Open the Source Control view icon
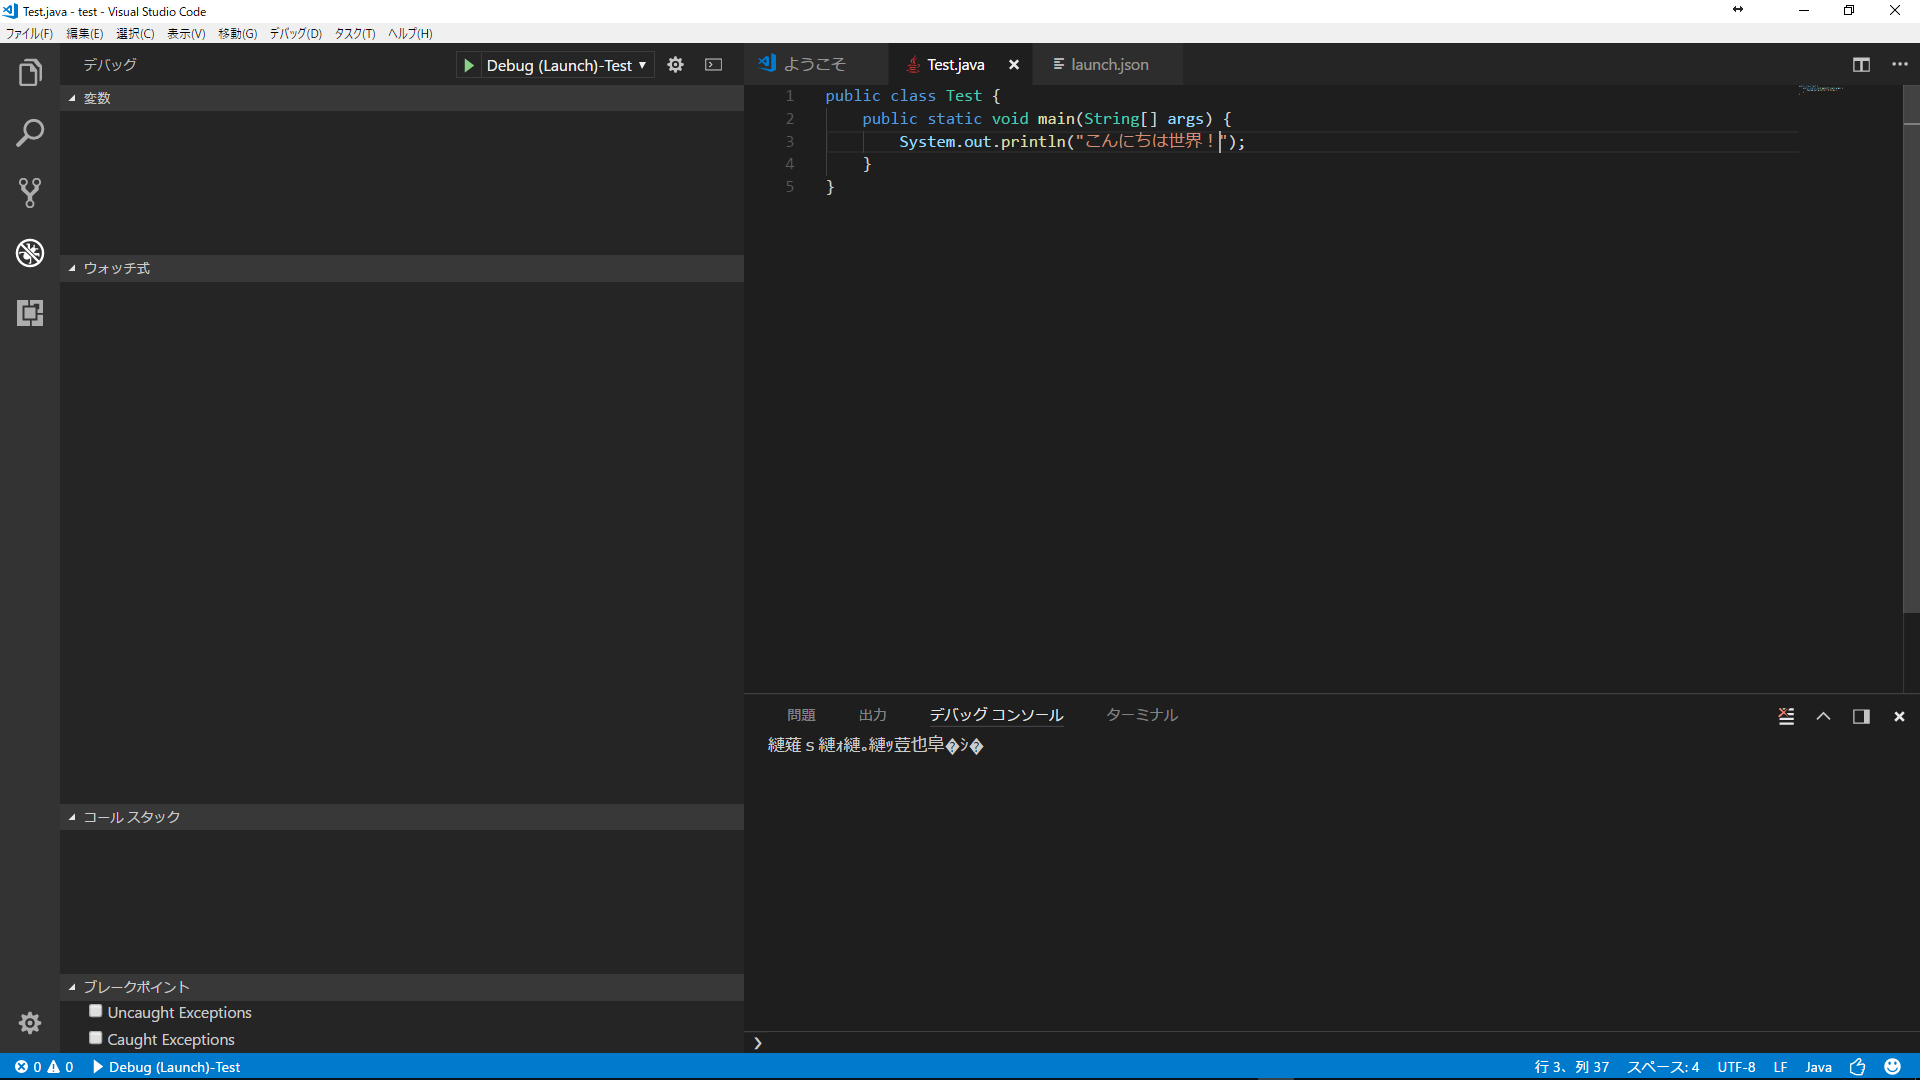Image resolution: width=1920 pixels, height=1080 pixels. (x=30, y=193)
